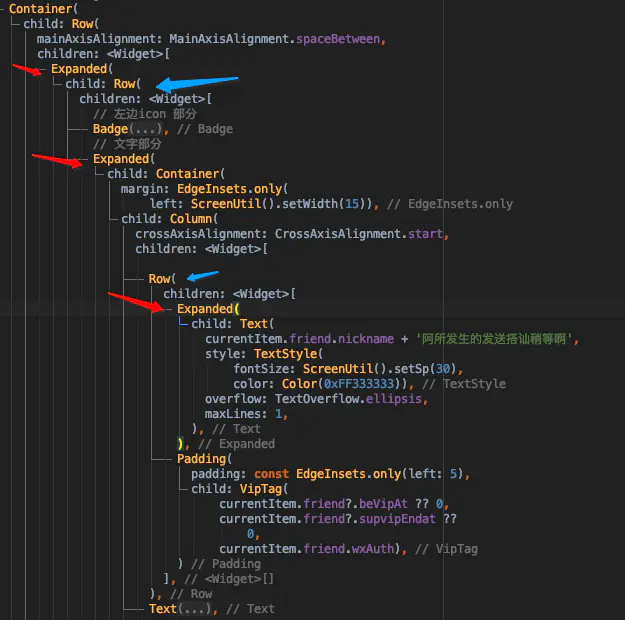Click the ScreenUtil().setSp(30) call

[x=379, y=368]
